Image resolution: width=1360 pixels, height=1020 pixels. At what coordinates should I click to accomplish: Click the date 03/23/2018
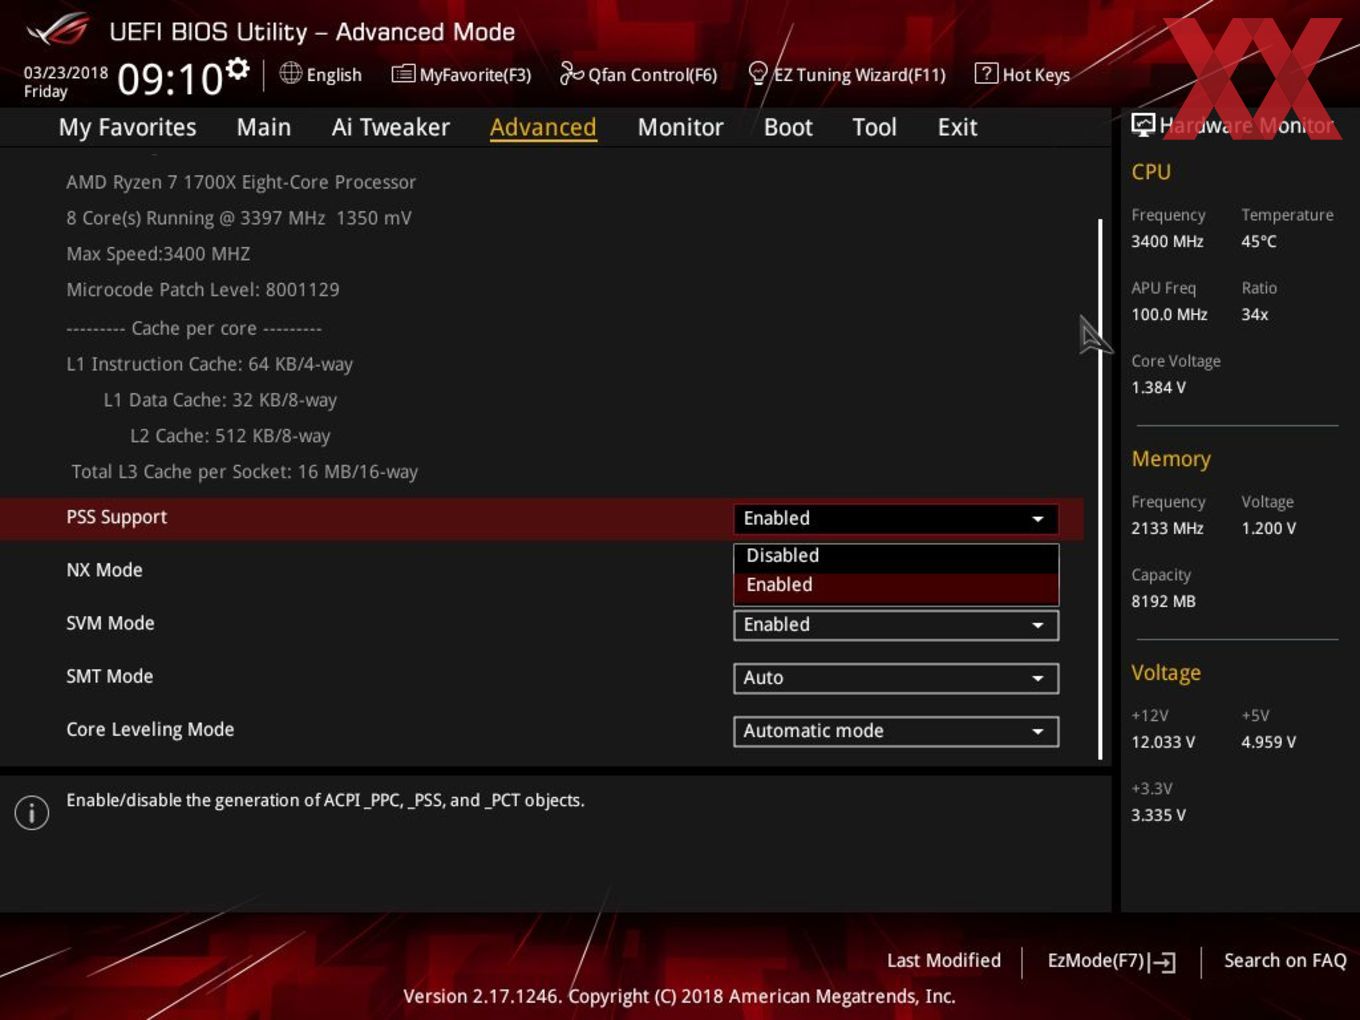[x=66, y=72]
